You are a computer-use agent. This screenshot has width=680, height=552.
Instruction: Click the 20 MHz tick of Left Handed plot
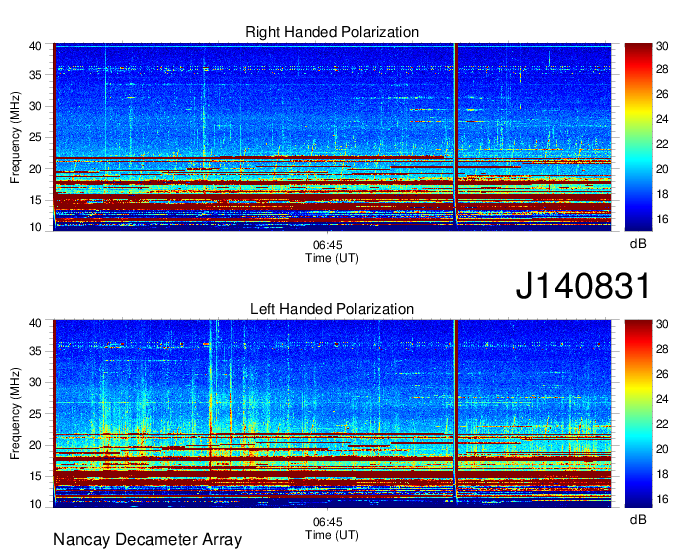pyautogui.click(x=35, y=445)
